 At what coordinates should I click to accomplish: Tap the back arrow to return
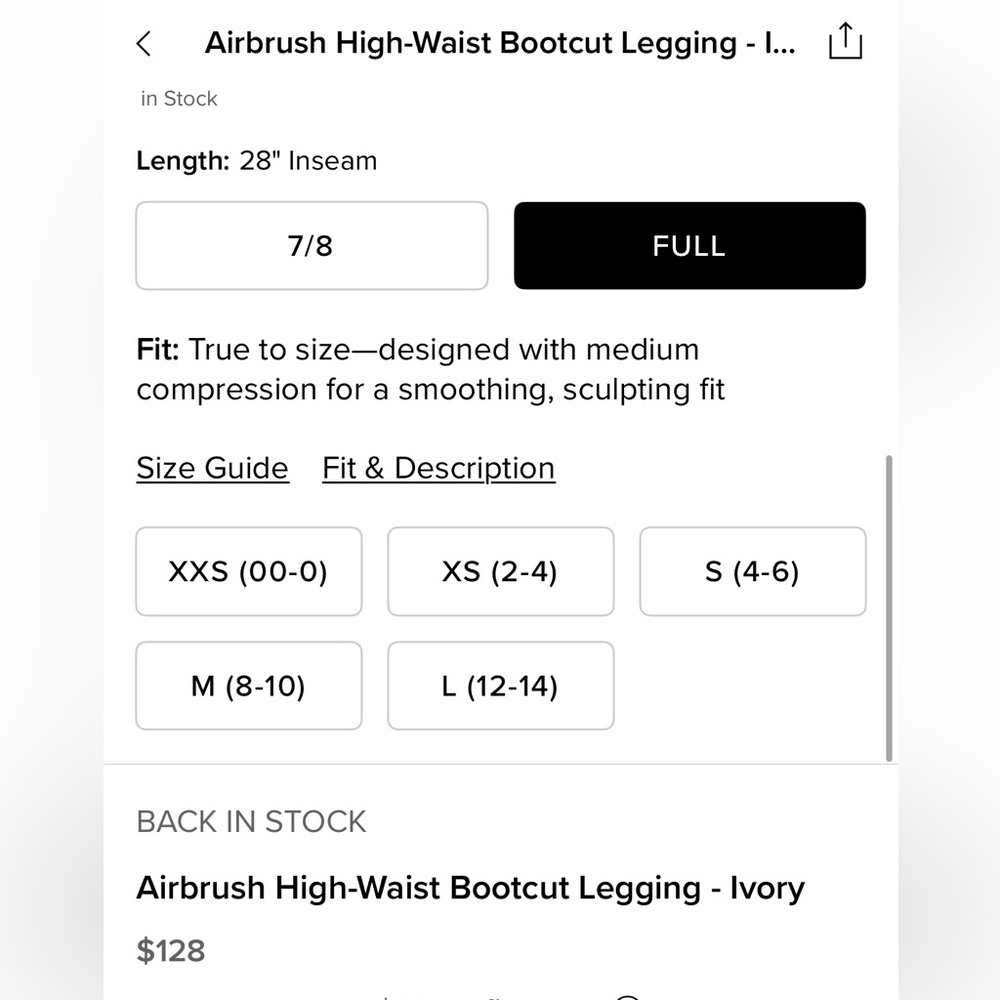pyautogui.click(x=144, y=42)
